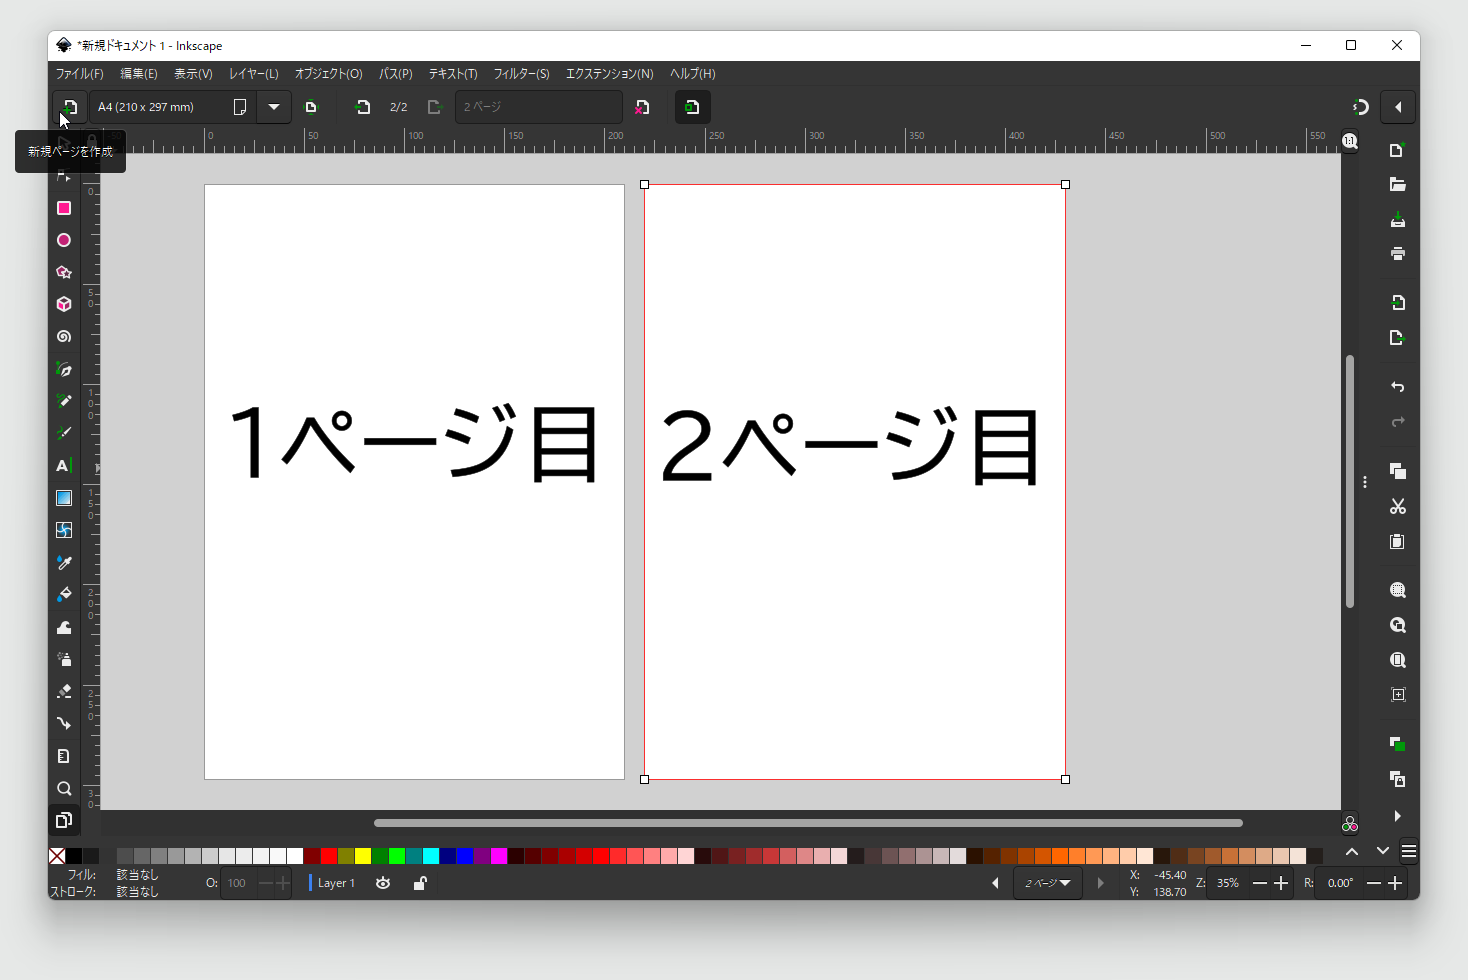Open the Export dialog from the right sidebar
Screen dimensions: 1468x980
point(1397,337)
